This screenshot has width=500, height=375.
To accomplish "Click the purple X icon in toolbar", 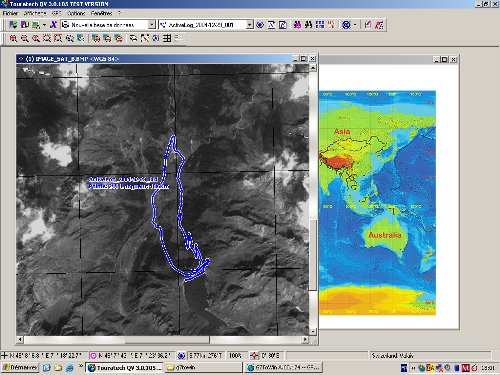I will 53,25.
